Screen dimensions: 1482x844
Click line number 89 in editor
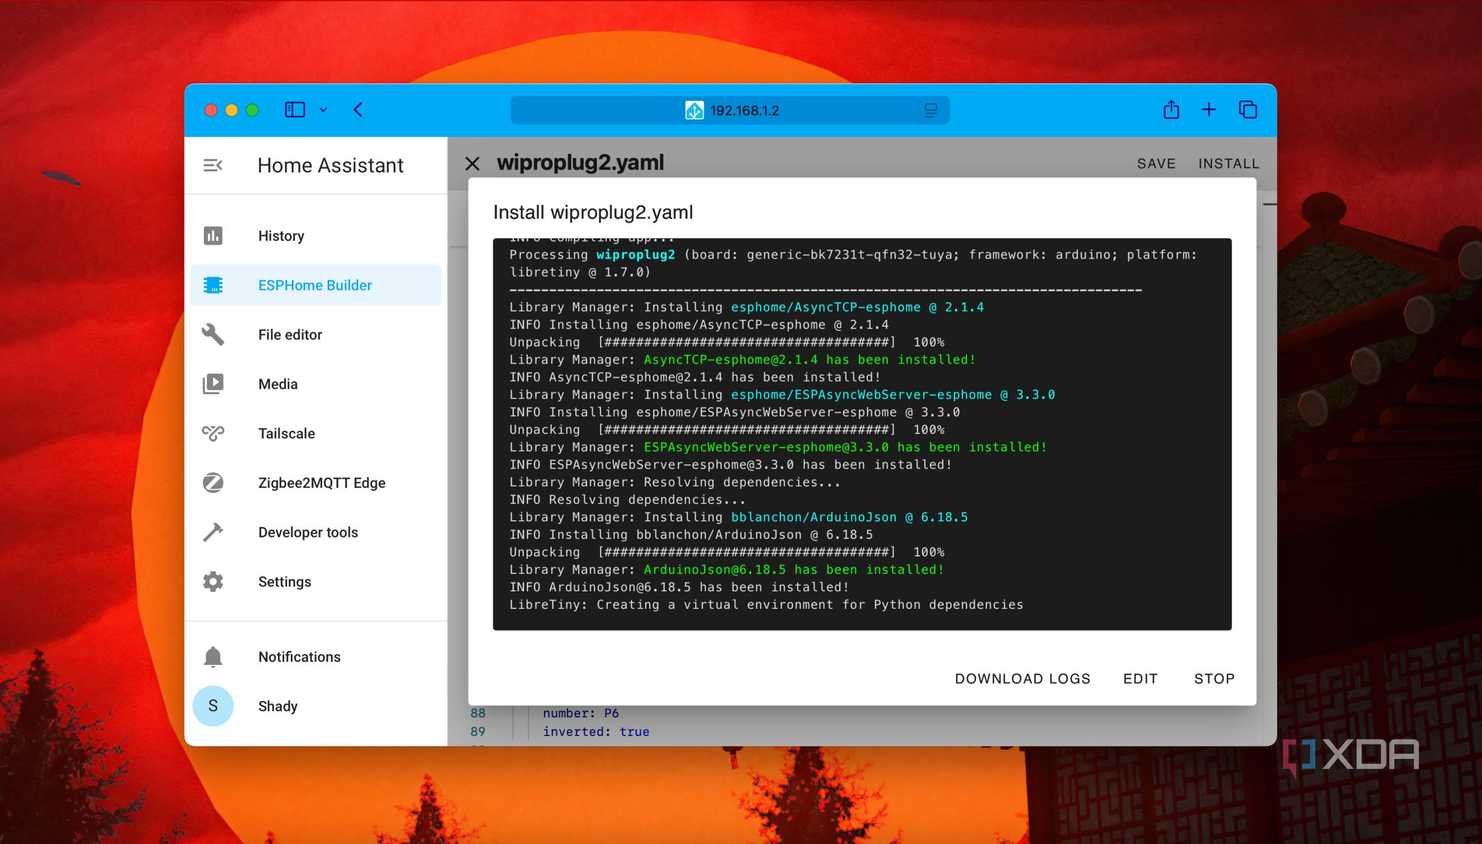click(478, 732)
